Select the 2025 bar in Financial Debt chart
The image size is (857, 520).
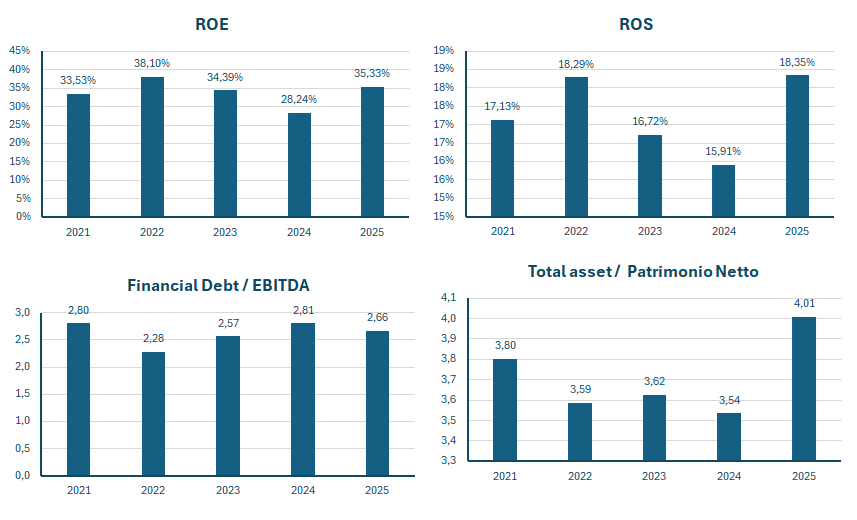pos(377,402)
